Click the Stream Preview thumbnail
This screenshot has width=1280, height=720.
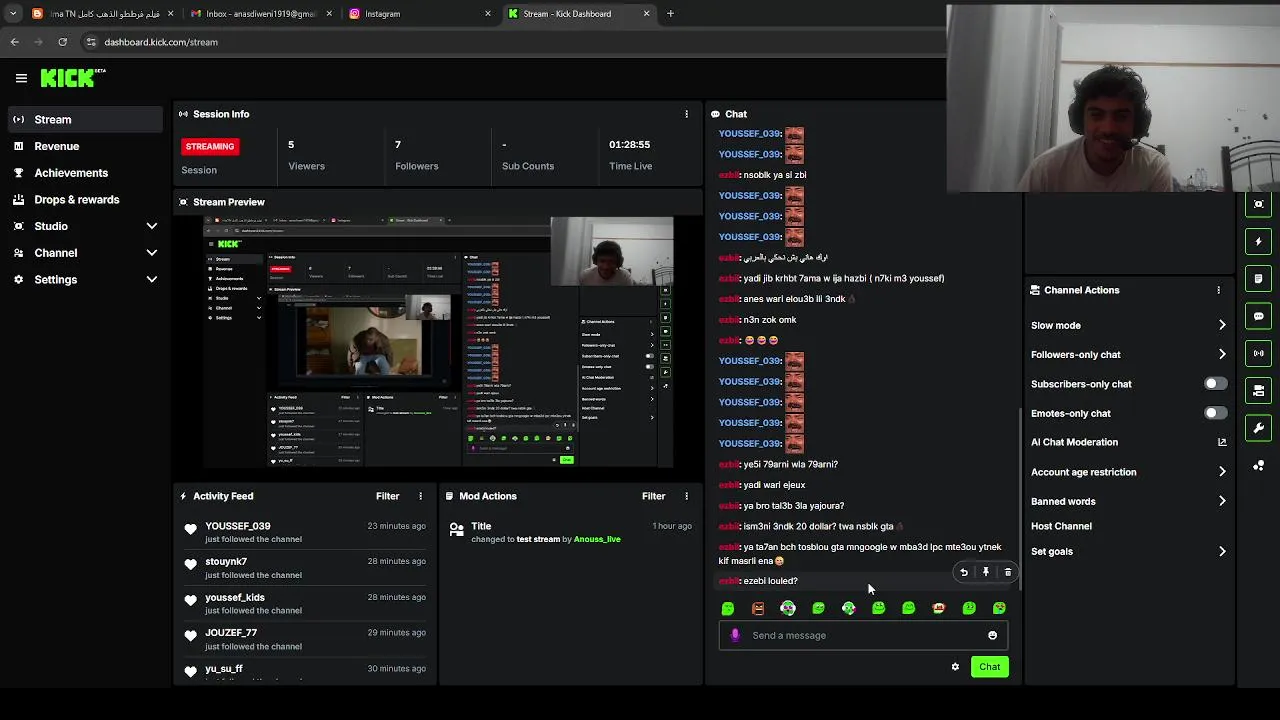[438, 342]
